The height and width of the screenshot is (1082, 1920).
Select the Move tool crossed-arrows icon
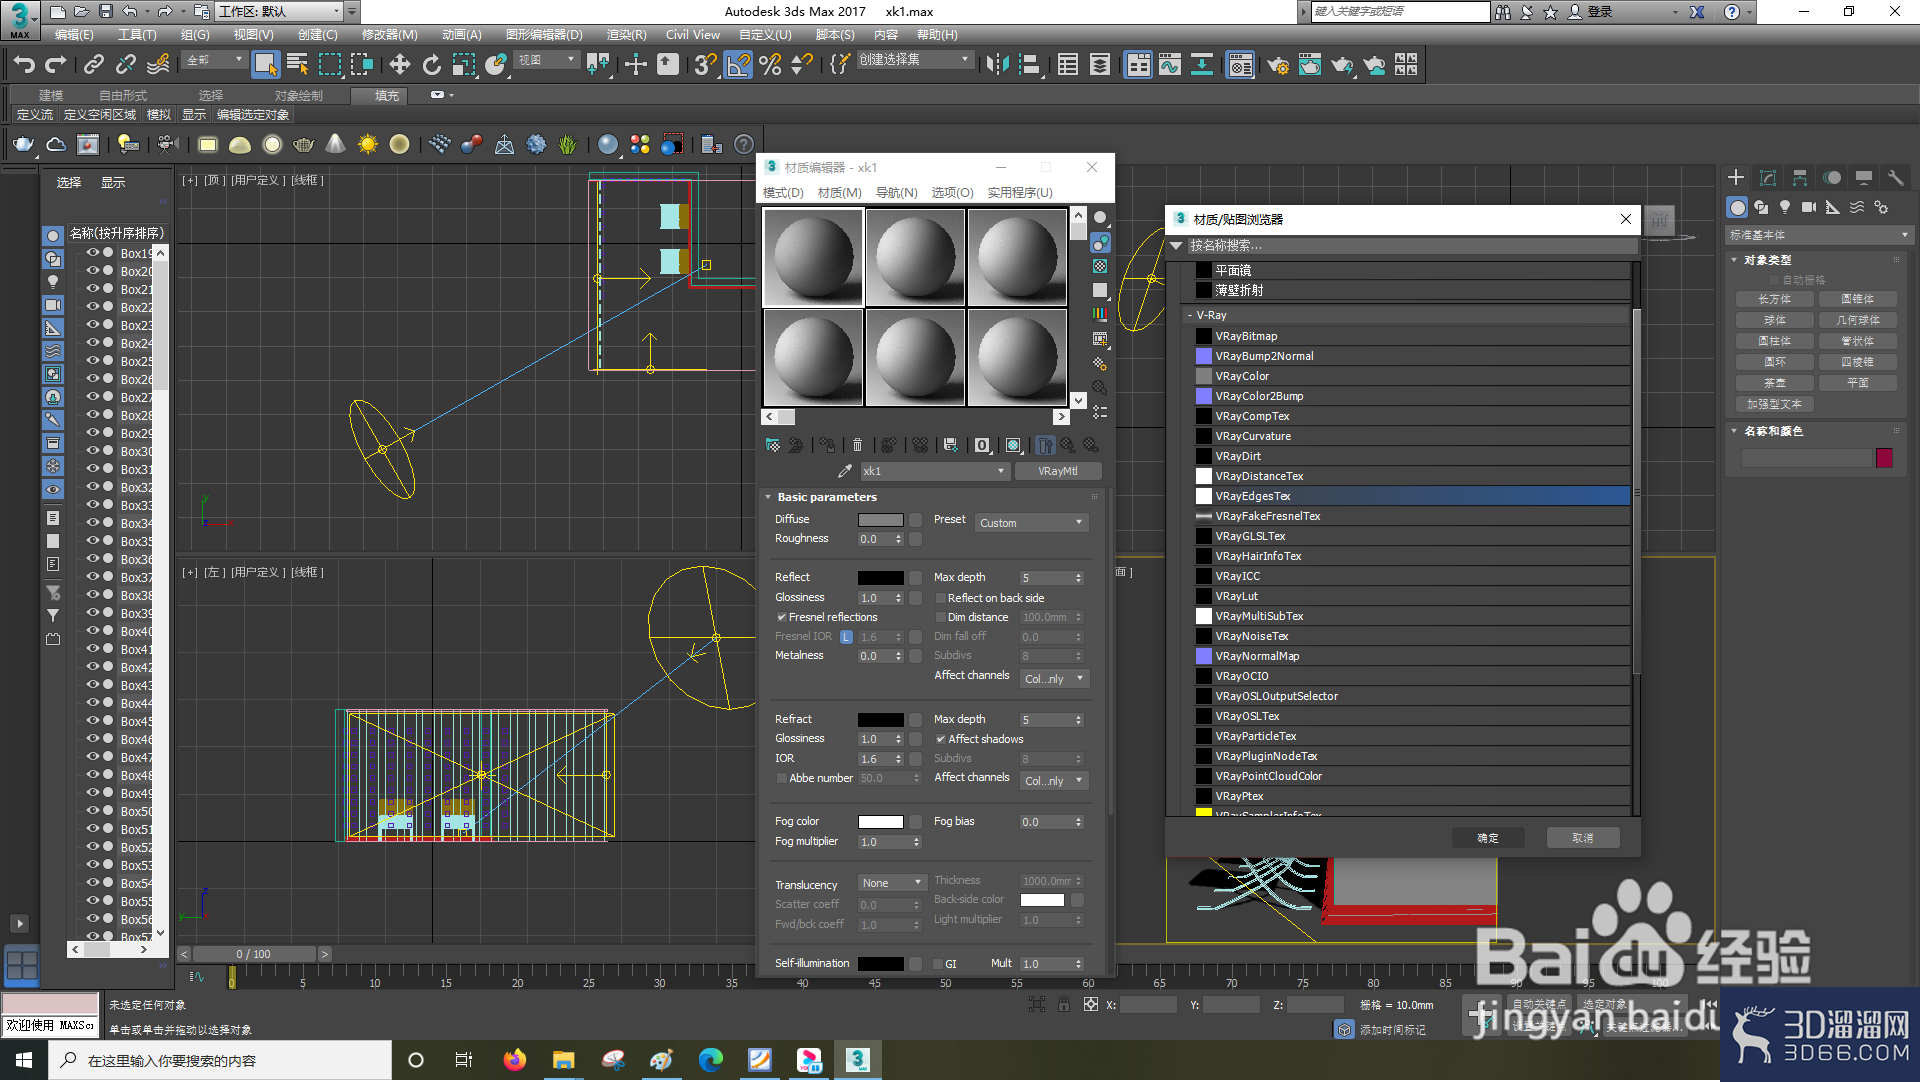coord(400,65)
